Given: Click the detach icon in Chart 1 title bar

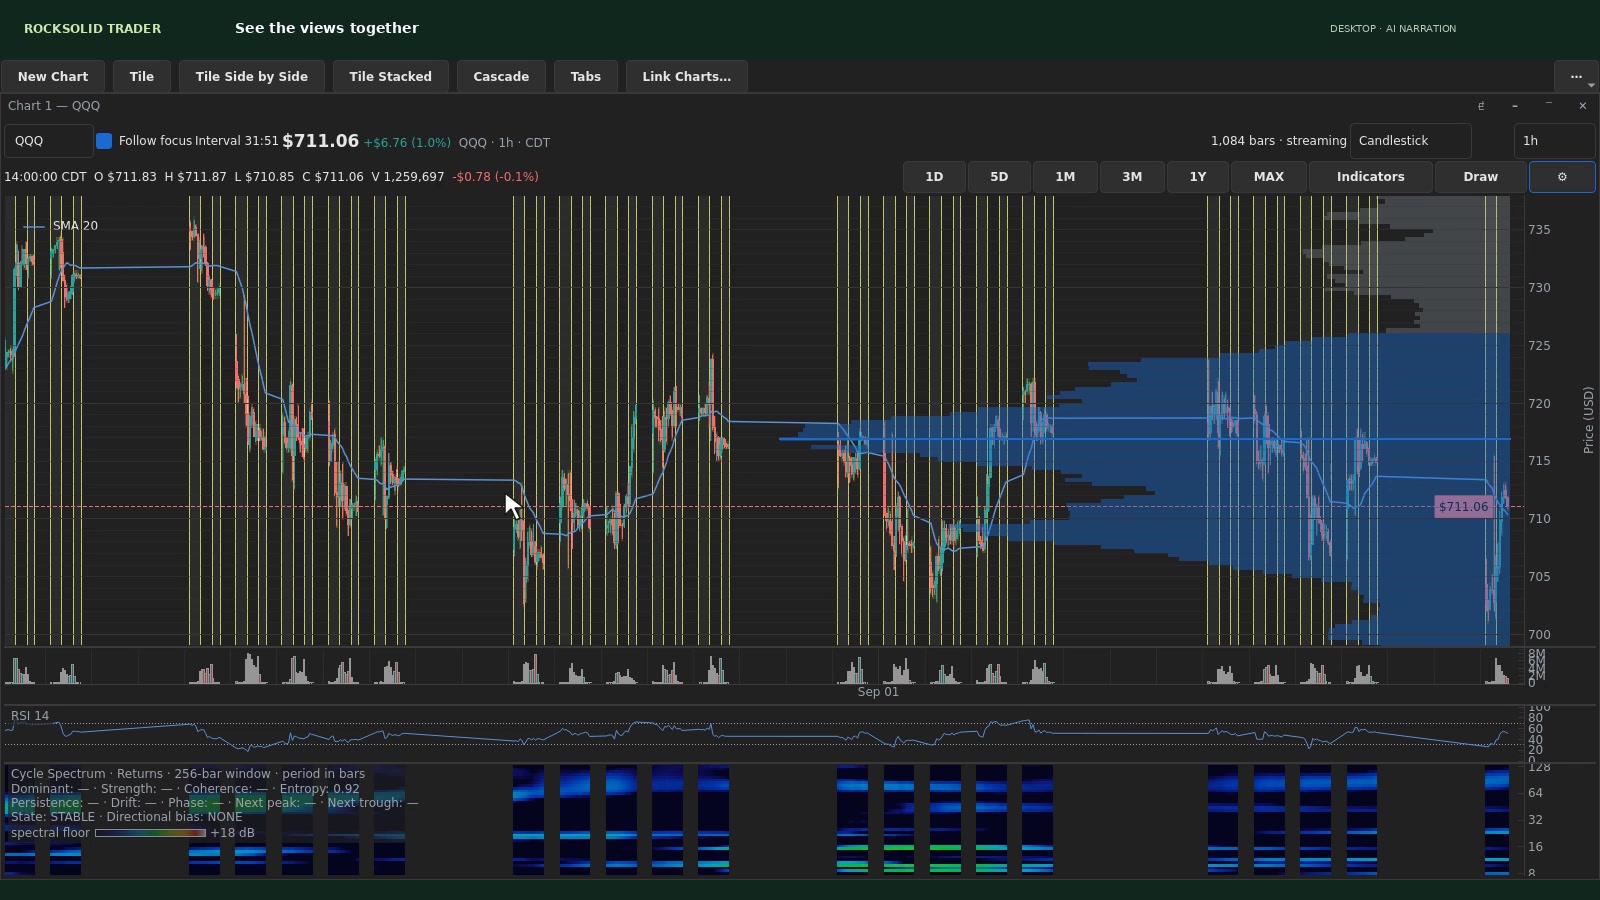Looking at the screenshot, I should (x=1481, y=106).
